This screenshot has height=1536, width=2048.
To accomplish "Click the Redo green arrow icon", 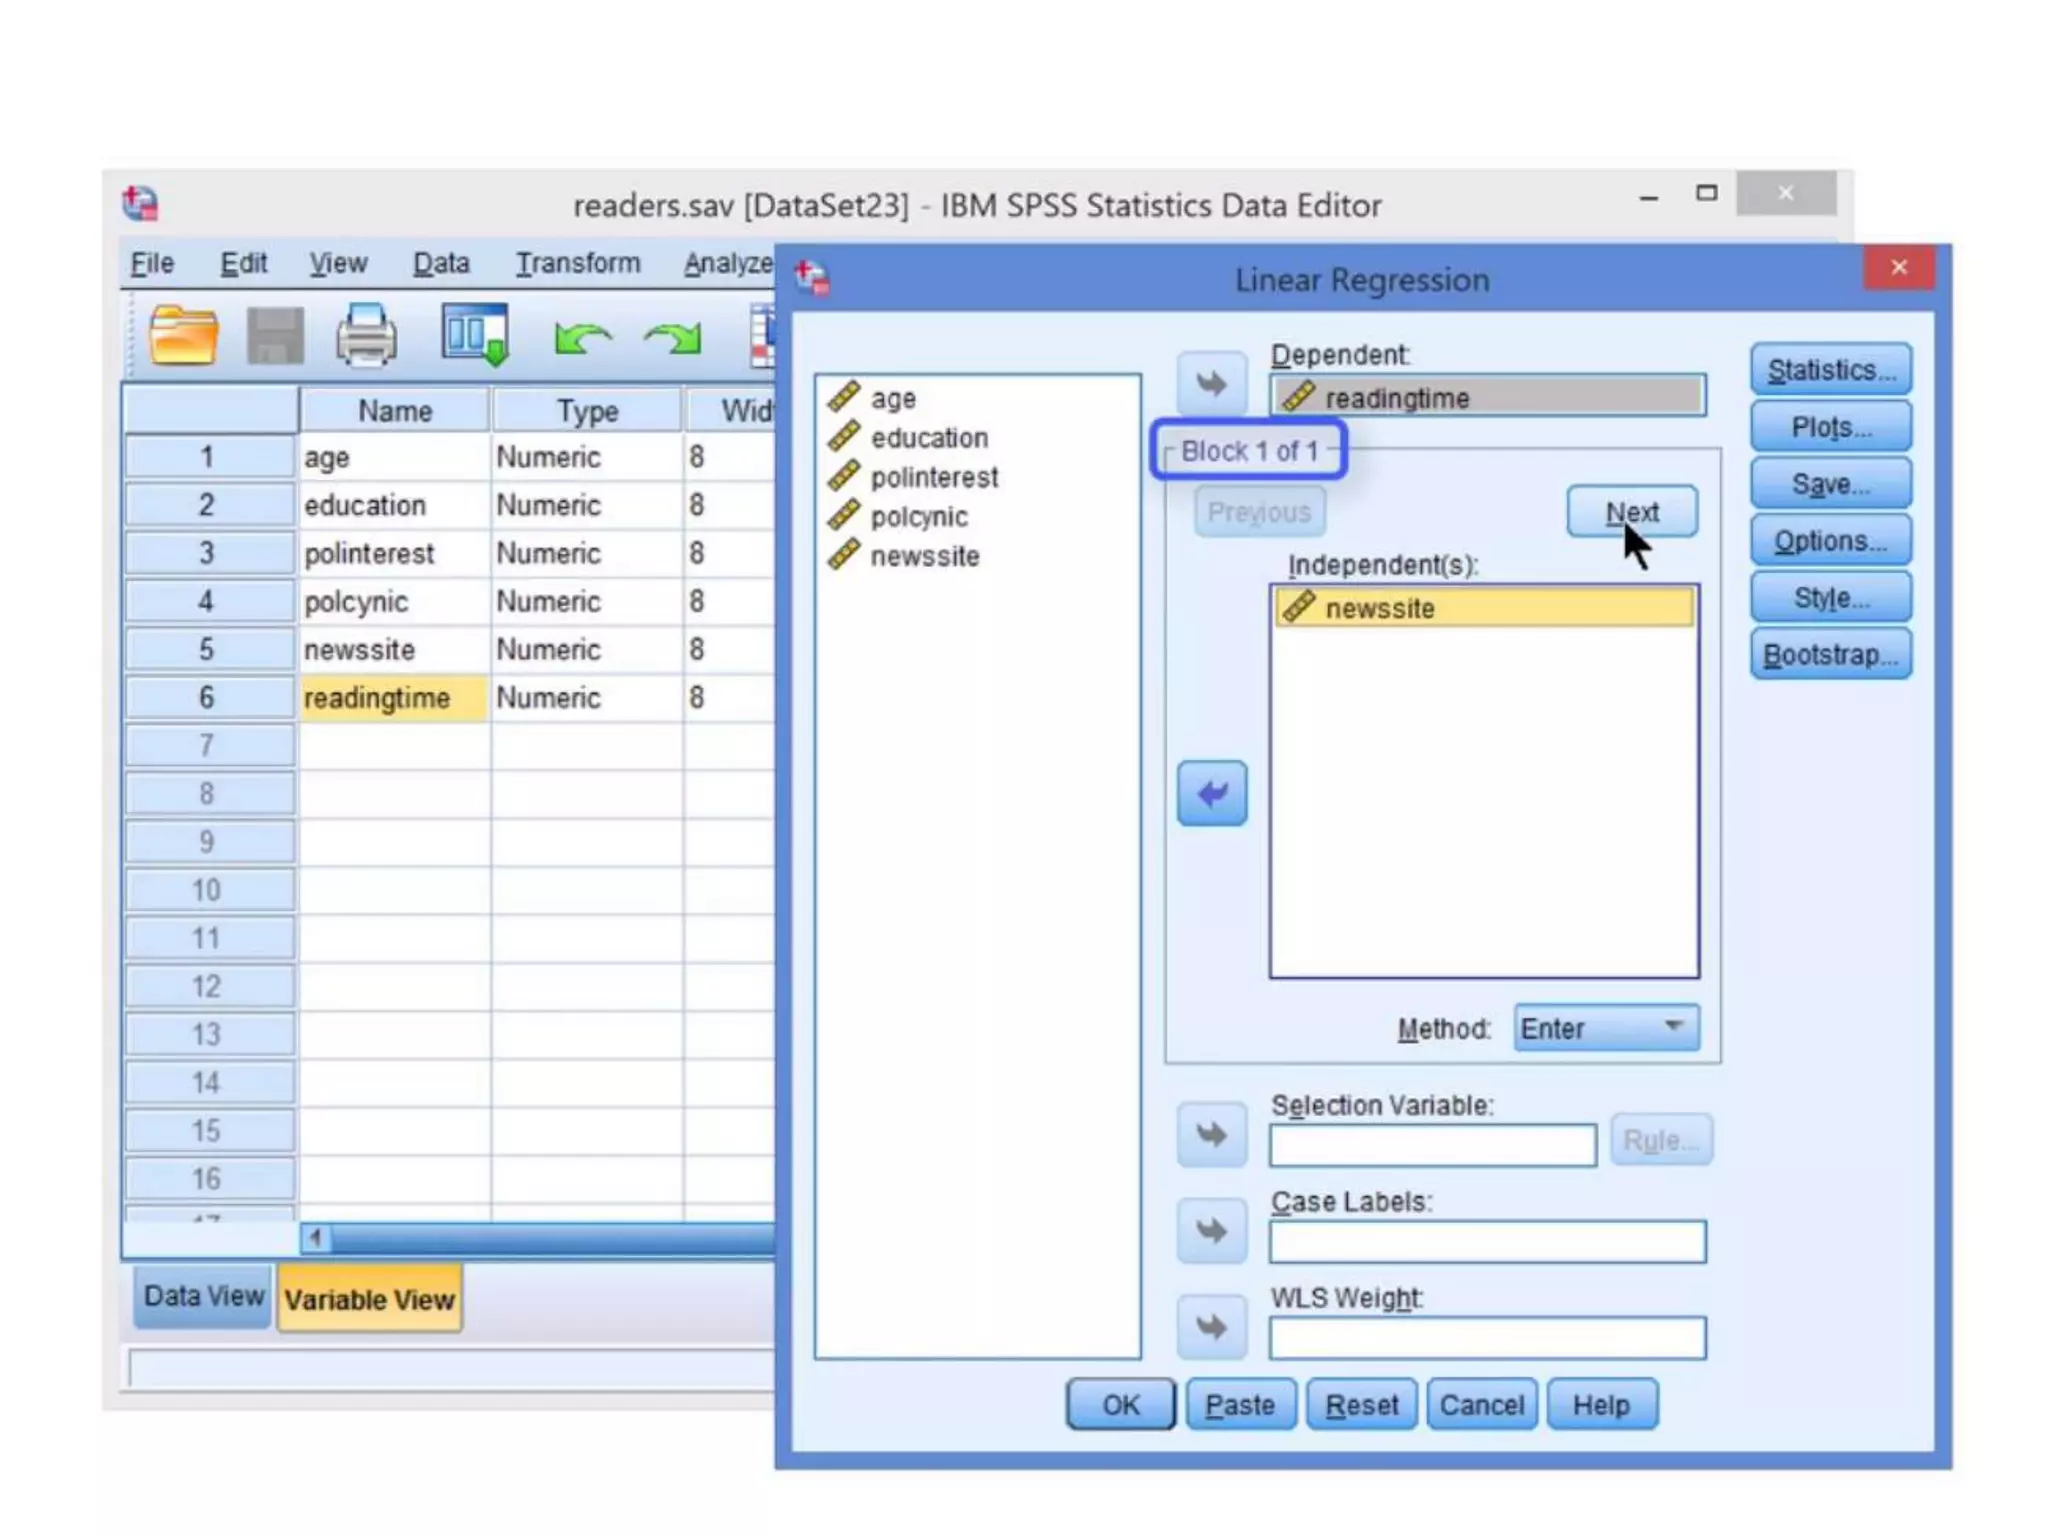I will [x=673, y=338].
